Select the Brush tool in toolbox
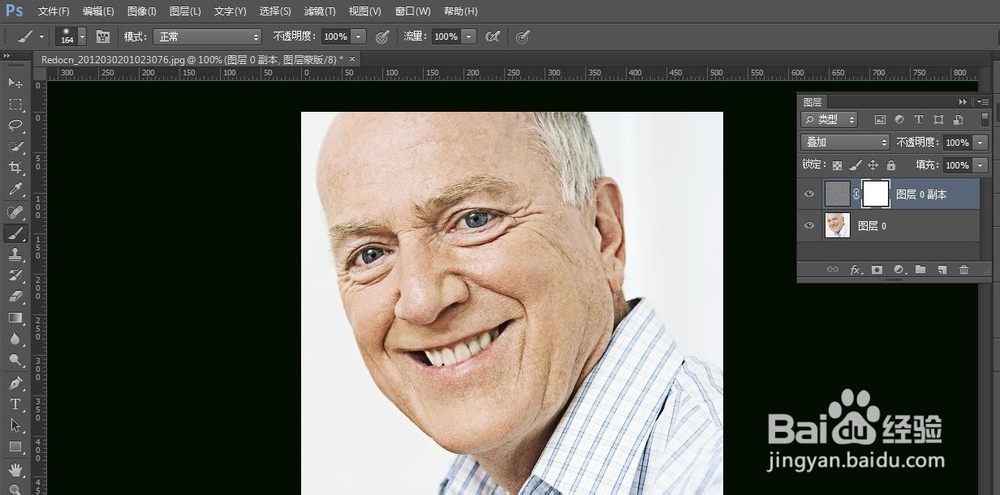Image resolution: width=1000 pixels, height=495 pixels. (x=15, y=233)
